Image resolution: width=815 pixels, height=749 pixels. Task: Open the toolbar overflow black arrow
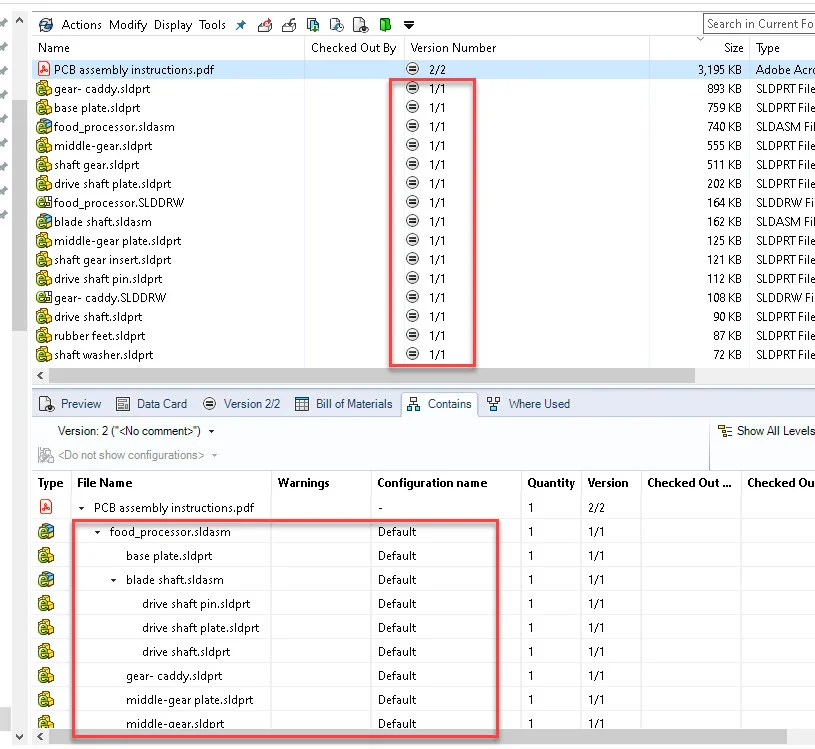tap(409, 24)
